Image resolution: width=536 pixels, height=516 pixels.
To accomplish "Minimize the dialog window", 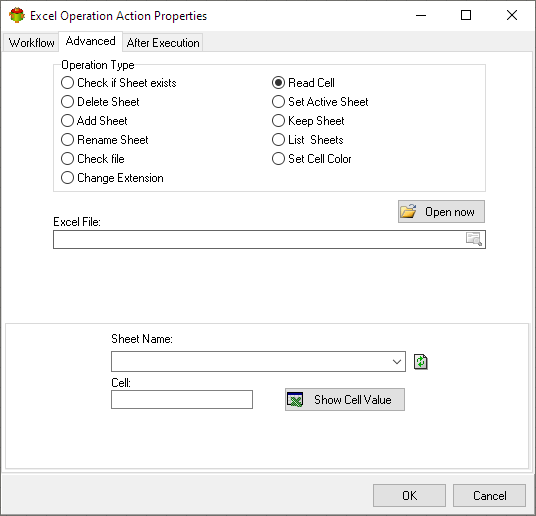I will click(x=421, y=15).
